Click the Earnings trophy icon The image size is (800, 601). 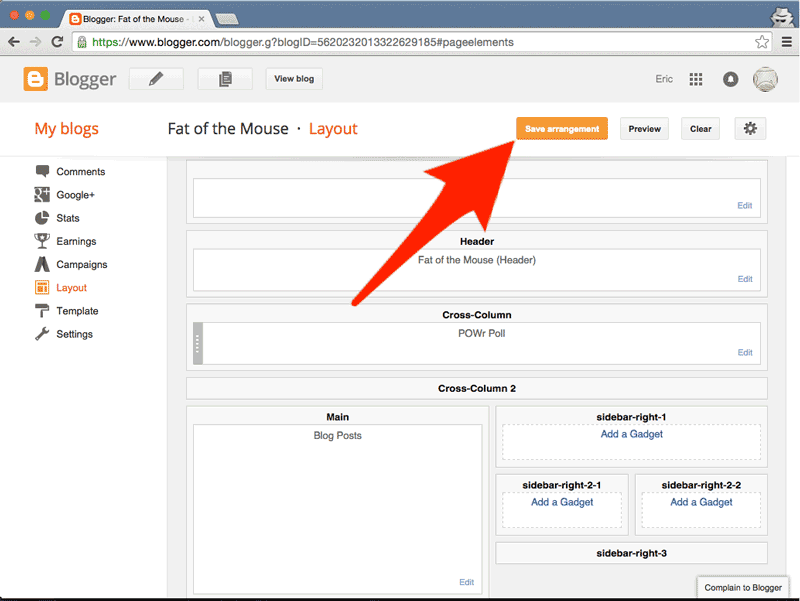click(42, 241)
